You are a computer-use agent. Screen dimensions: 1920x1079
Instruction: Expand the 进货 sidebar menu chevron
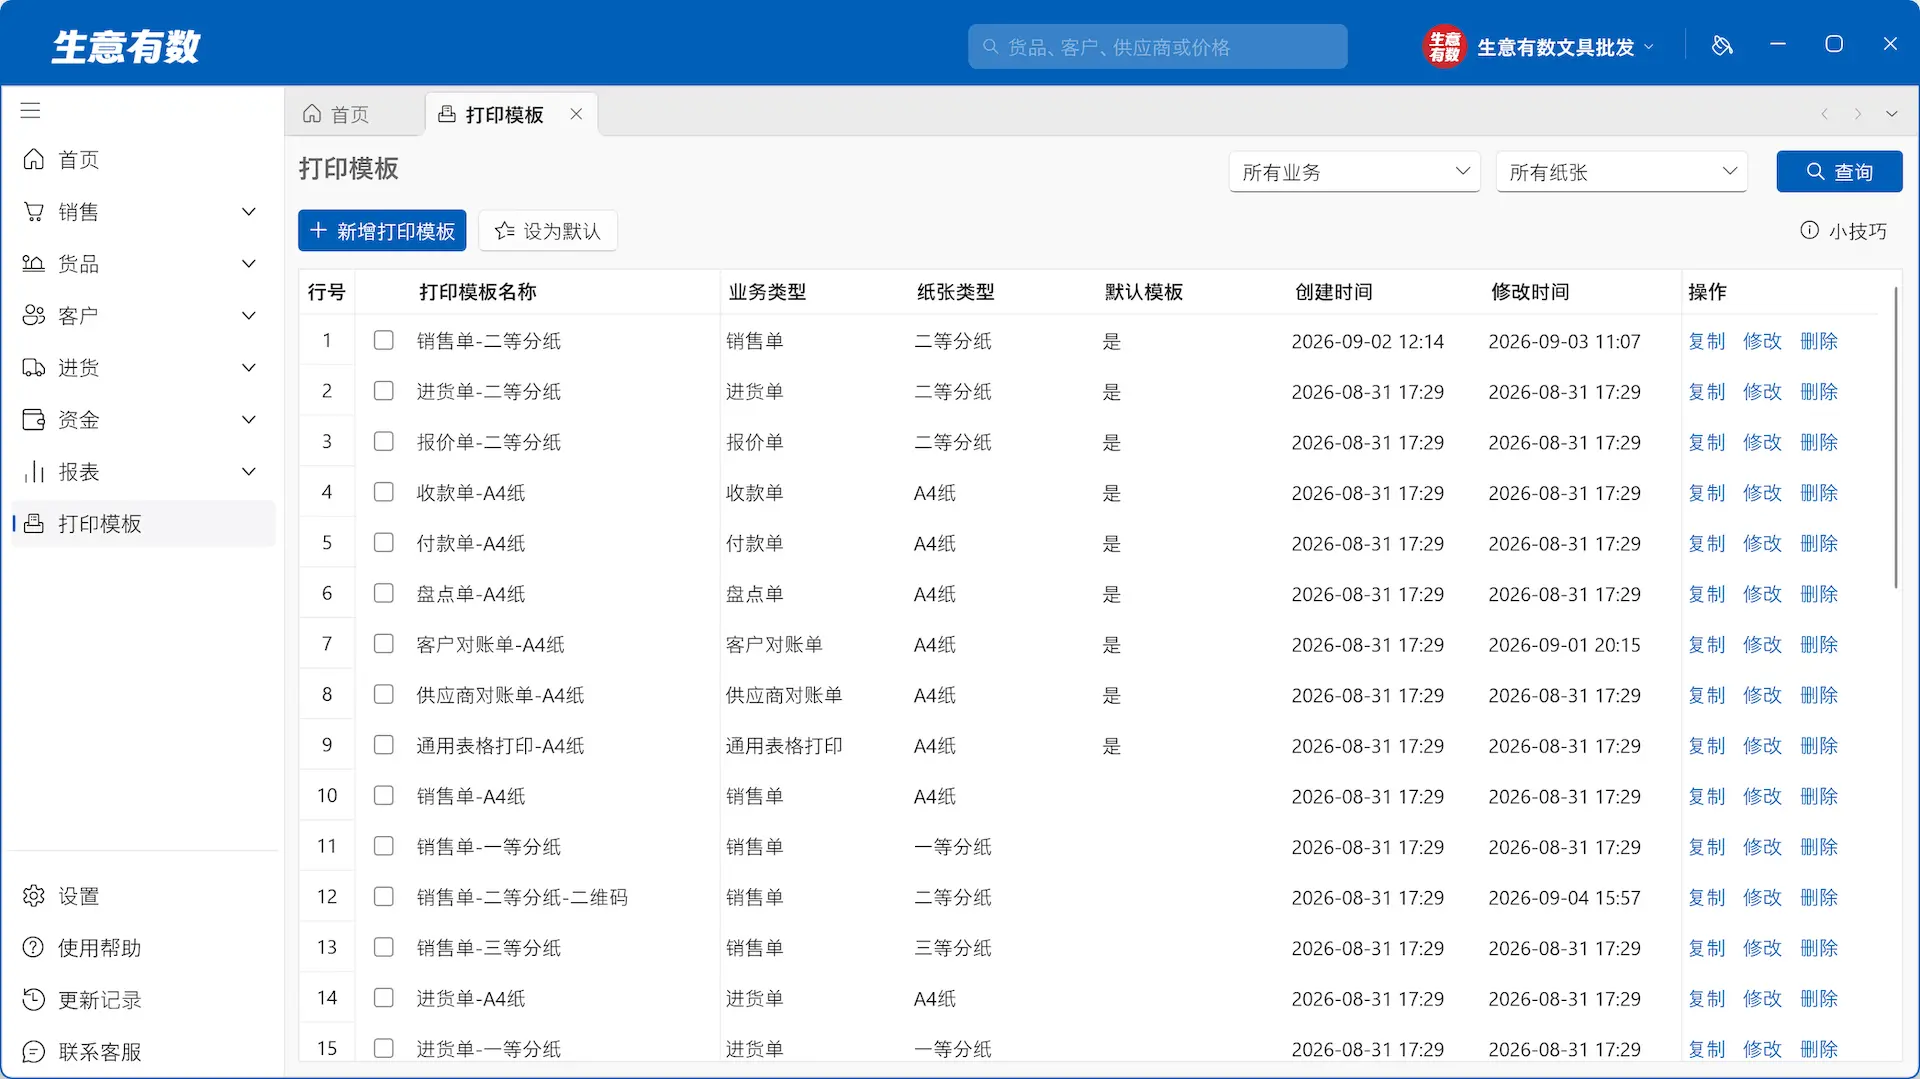pos(249,368)
